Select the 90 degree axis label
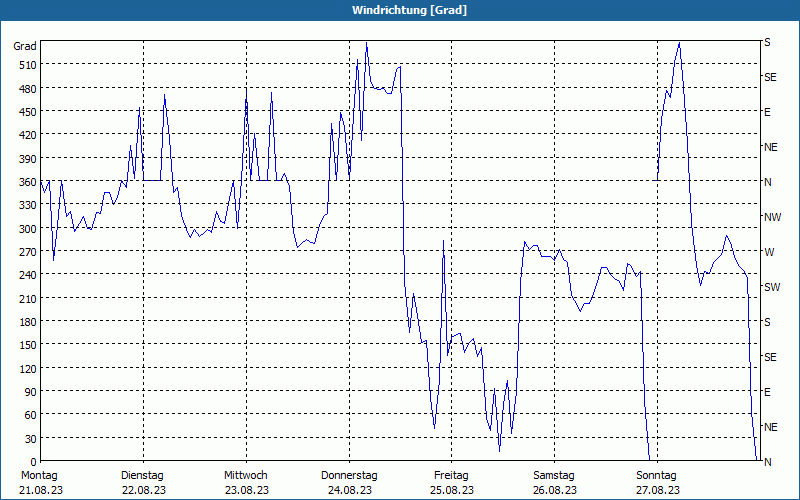This screenshot has width=800, height=500. [28, 391]
